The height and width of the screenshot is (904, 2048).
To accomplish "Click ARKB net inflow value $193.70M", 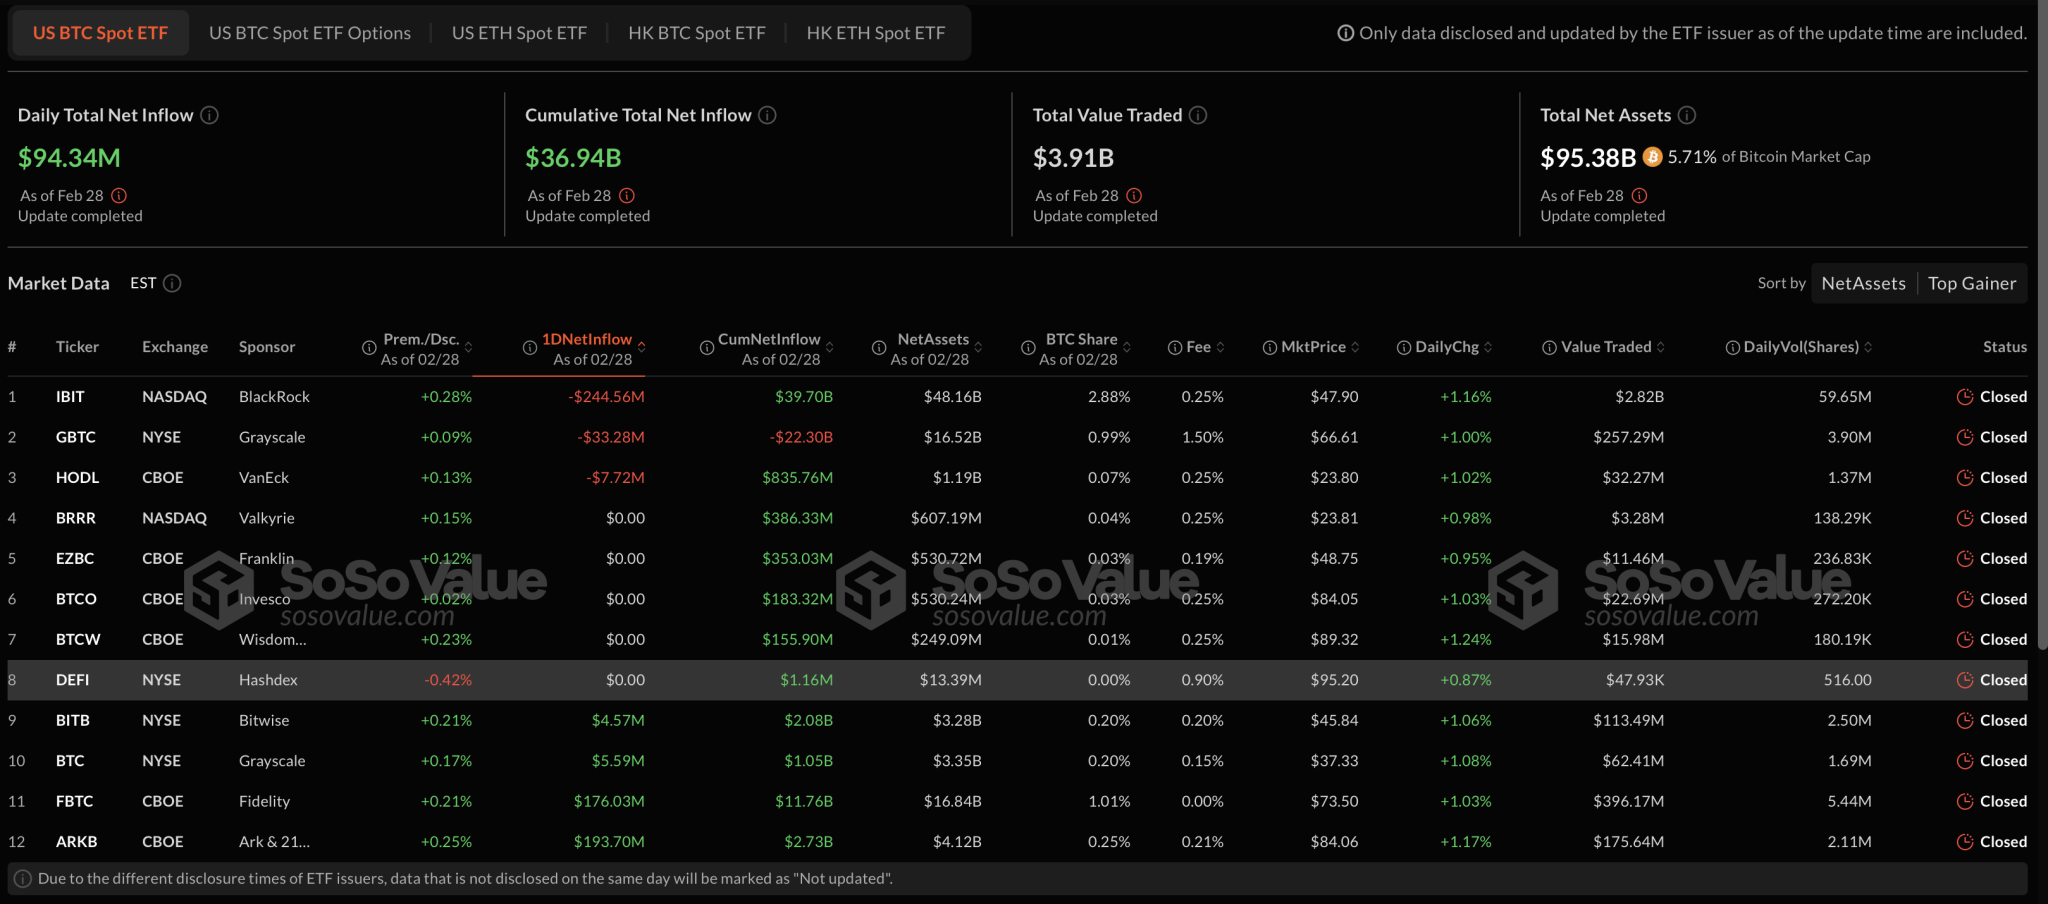I will 609,842.
